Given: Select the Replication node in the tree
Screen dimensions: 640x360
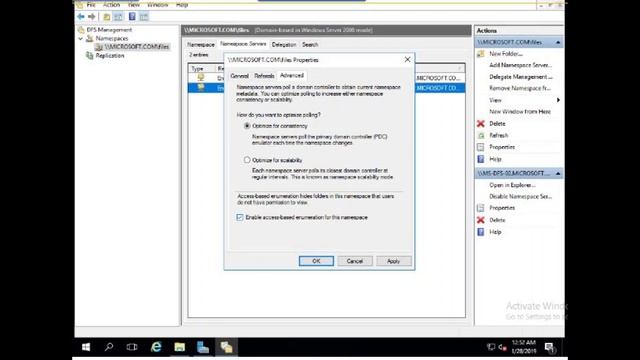Looking at the screenshot, I should click(x=110, y=56).
